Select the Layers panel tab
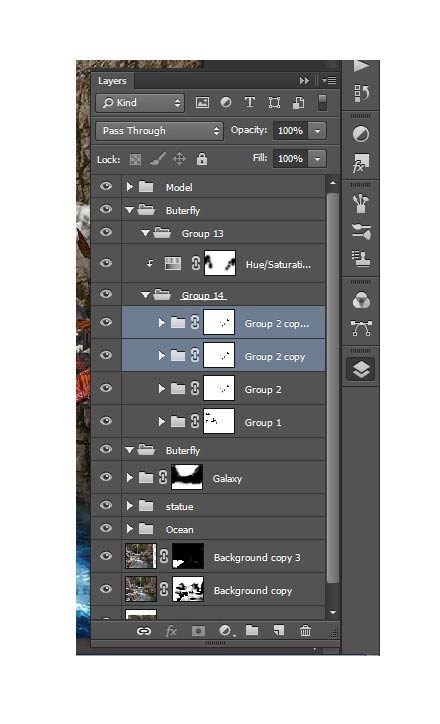The width and height of the screenshot is (440, 724). click(112, 81)
